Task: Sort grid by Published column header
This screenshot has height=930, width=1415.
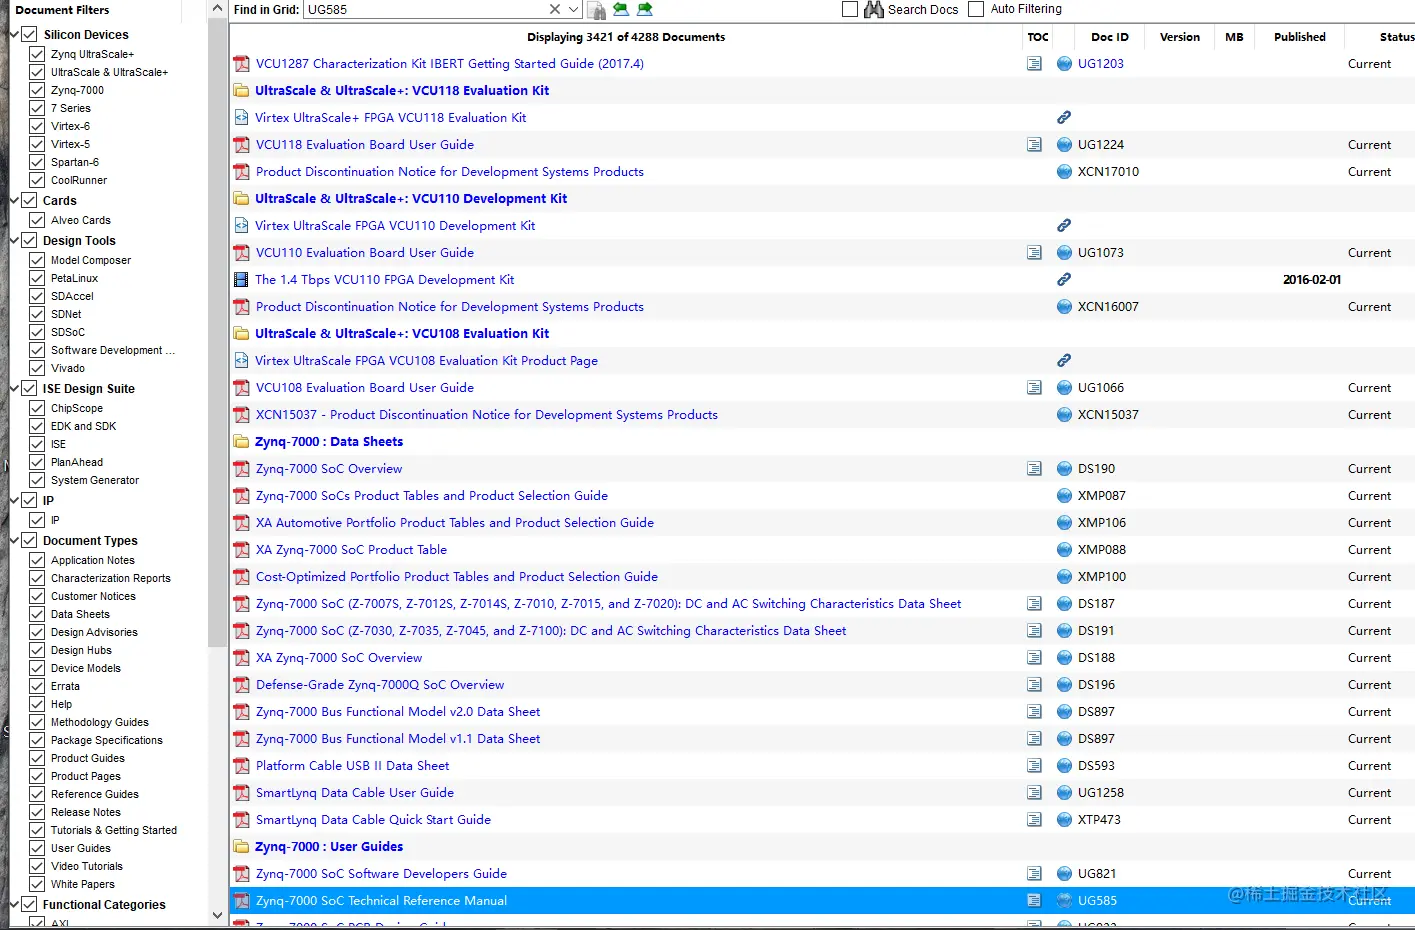Action: (1300, 37)
